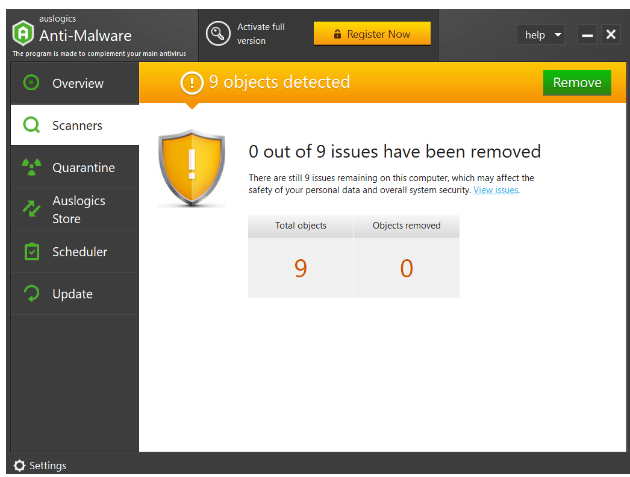Click the Settings gear icon
The image size is (630, 477).
(x=19, y=465)
